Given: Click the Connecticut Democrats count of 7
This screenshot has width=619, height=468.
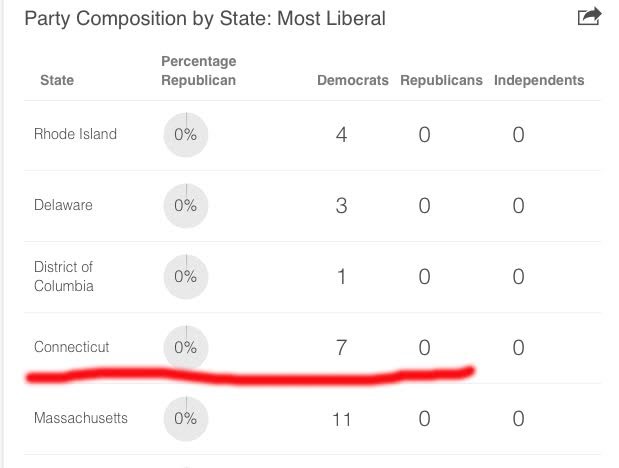Looking at the screenshot, I should 342,347.
